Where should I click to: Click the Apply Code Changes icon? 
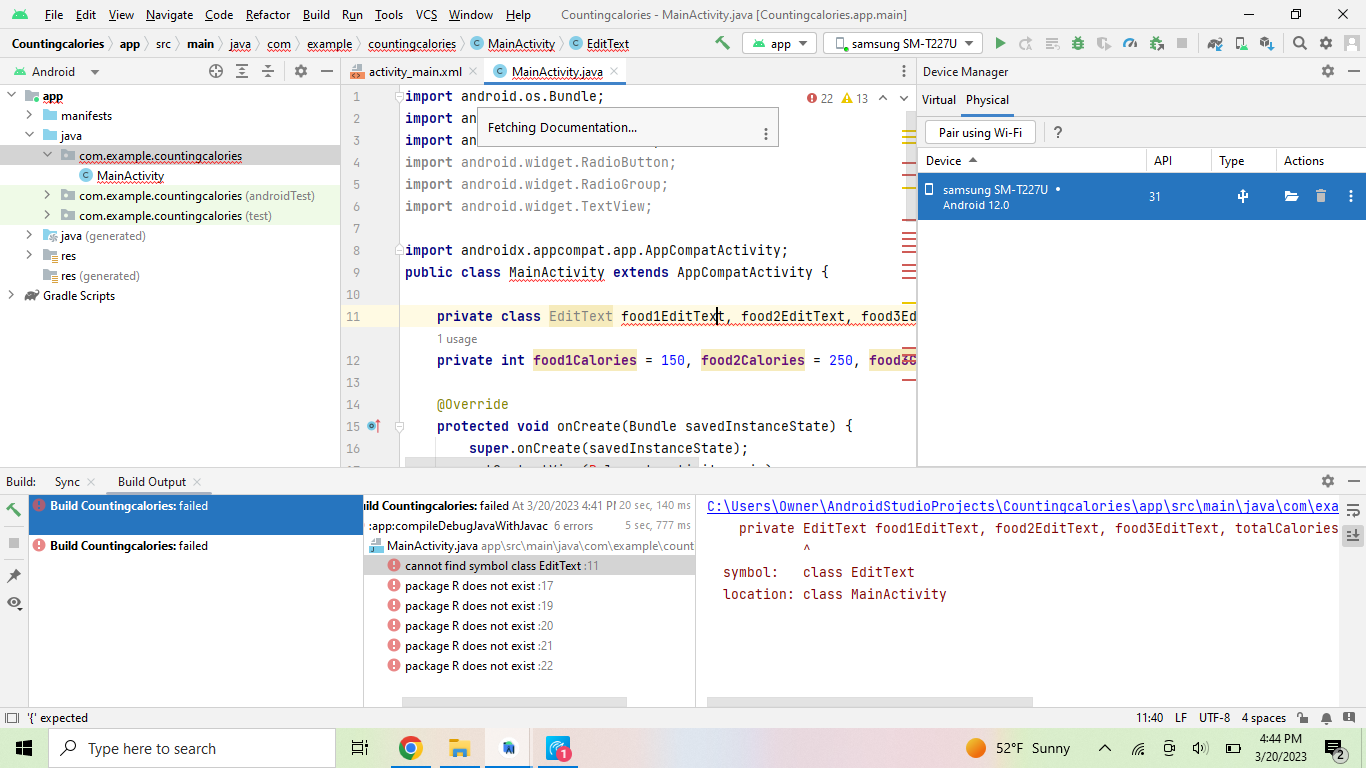point(1052,43)
